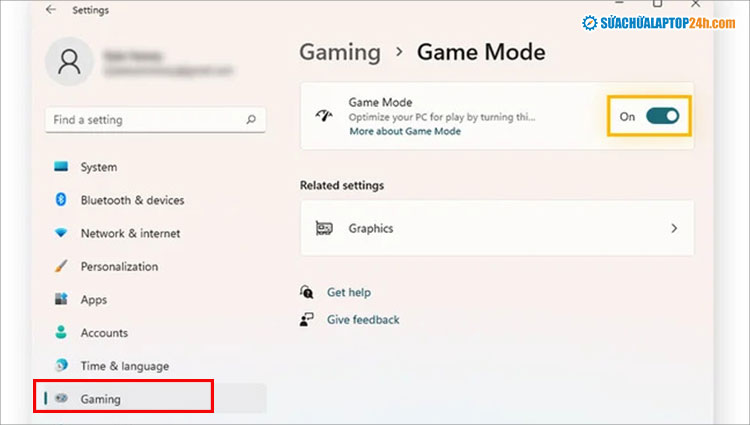Click the System monitor icon
This screenshot has height=425, width=750.
click(x=61, y=166)
